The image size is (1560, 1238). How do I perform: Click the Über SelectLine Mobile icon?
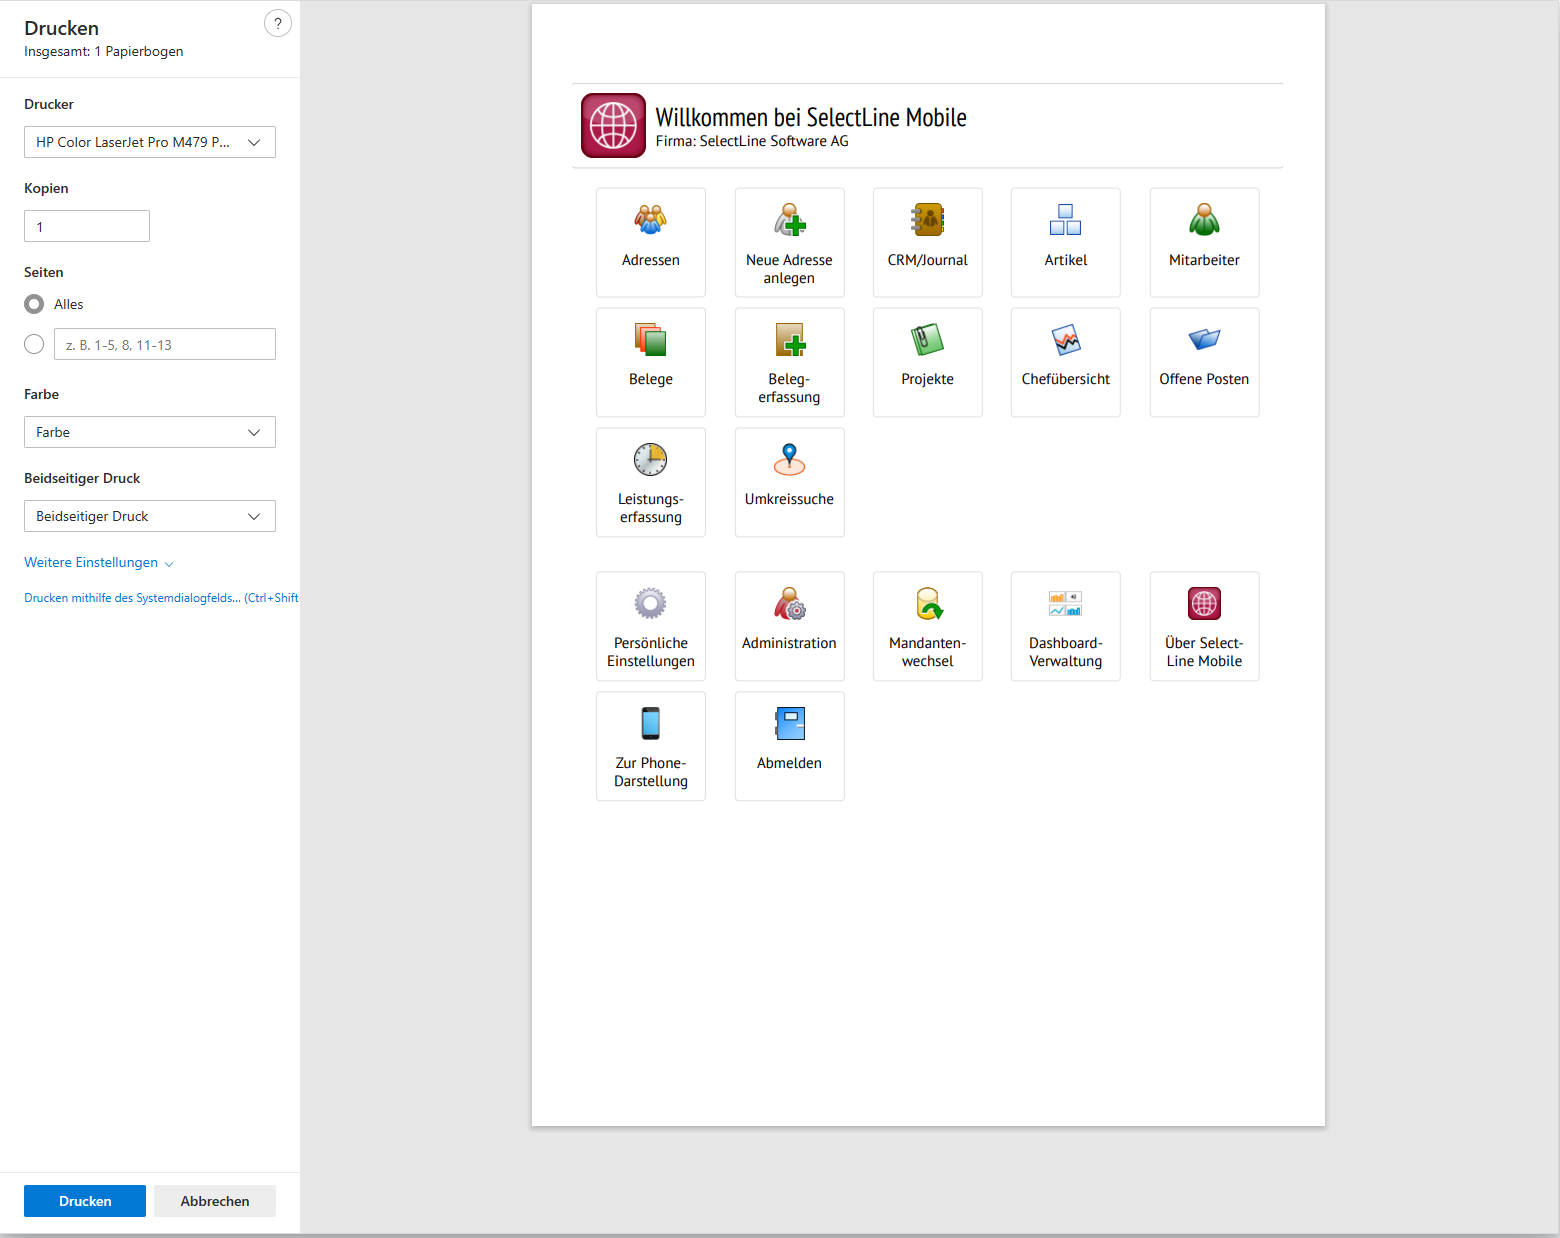click(x=1204, y=604)
